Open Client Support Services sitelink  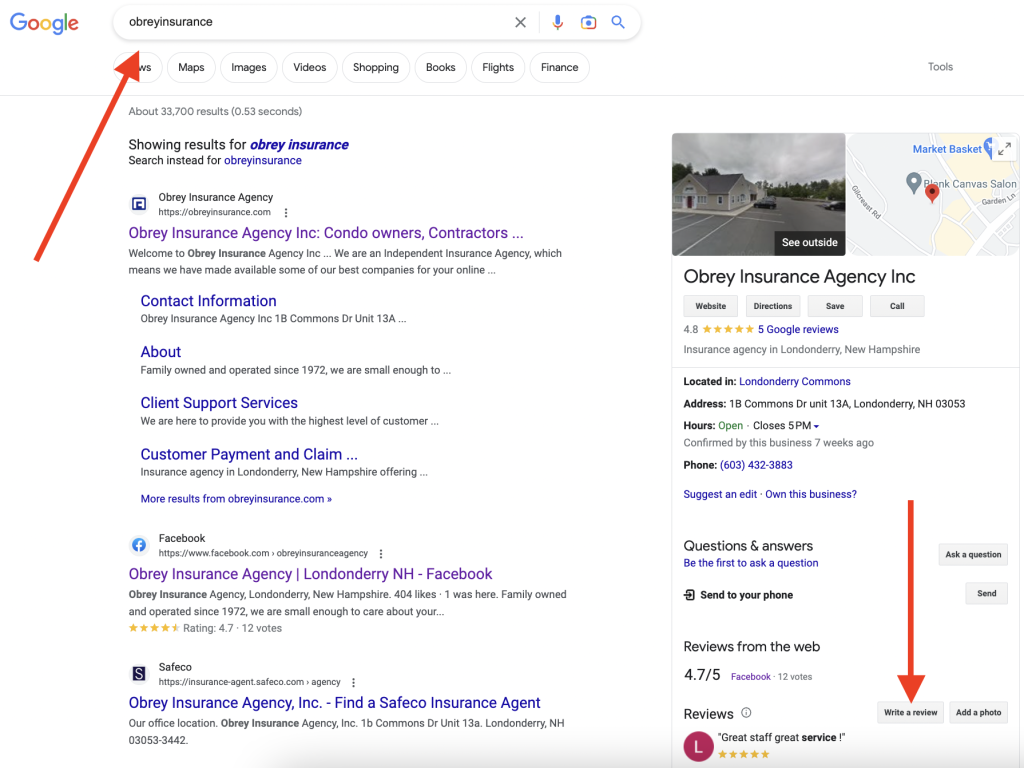pos(219,403)
